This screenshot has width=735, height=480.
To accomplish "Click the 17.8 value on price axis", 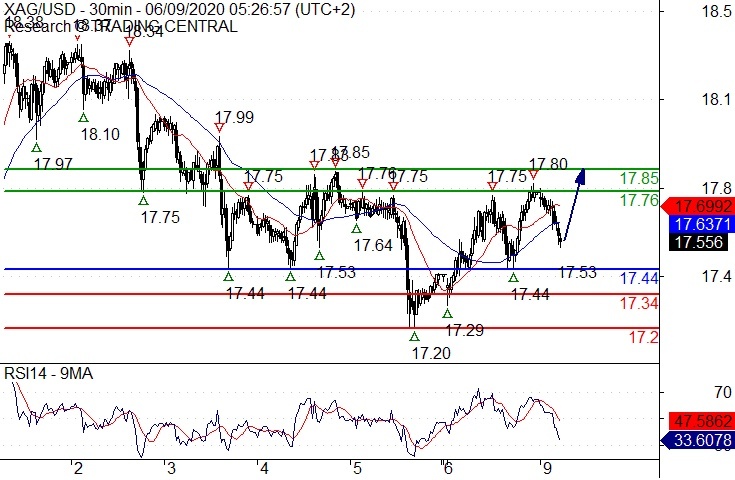I will tap(717, 189).
